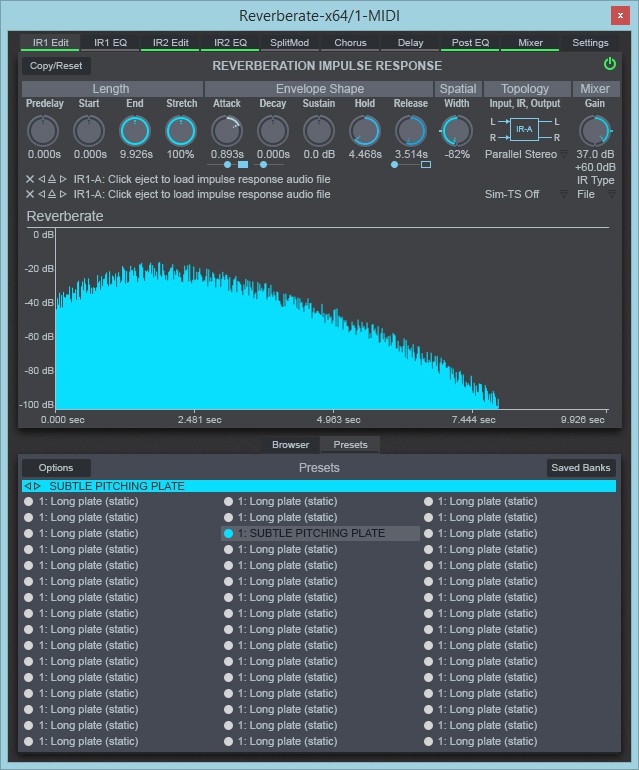
Task: Click the Mixer Gain knob
Action: [x=595, y=130]
